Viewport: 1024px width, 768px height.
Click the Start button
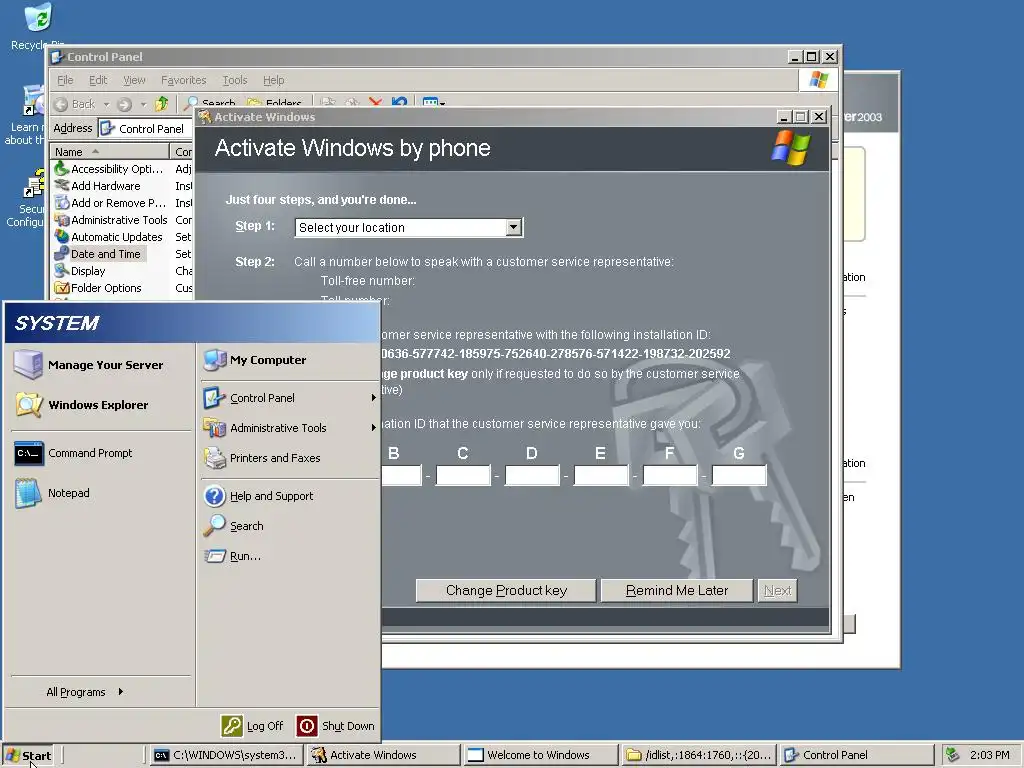point(28,756)
